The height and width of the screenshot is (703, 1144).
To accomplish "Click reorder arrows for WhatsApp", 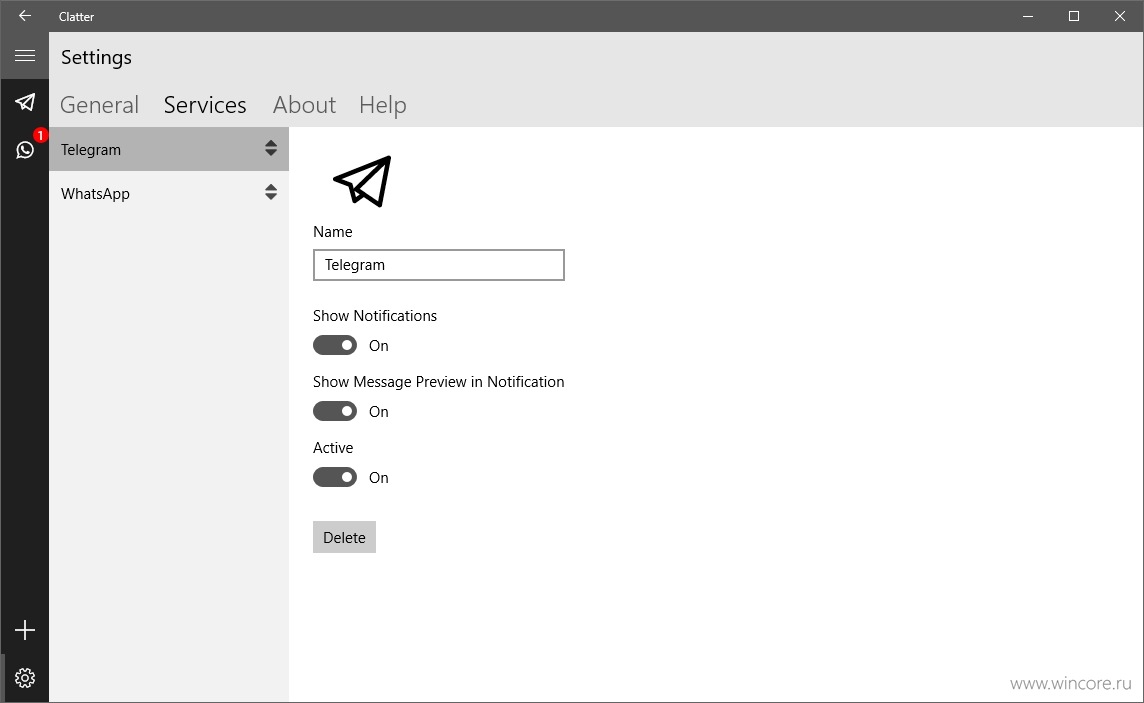I will pos(271,192).
